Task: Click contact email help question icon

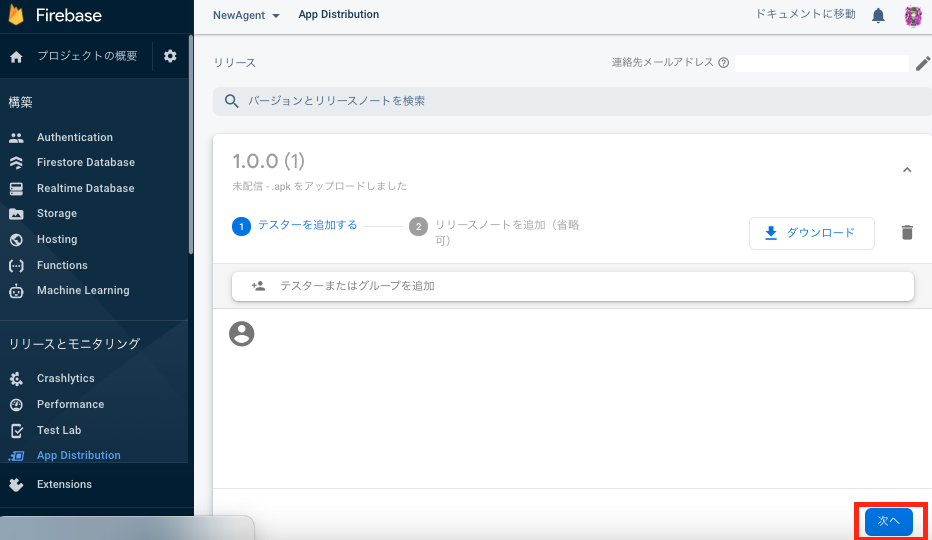Action: 723,62
